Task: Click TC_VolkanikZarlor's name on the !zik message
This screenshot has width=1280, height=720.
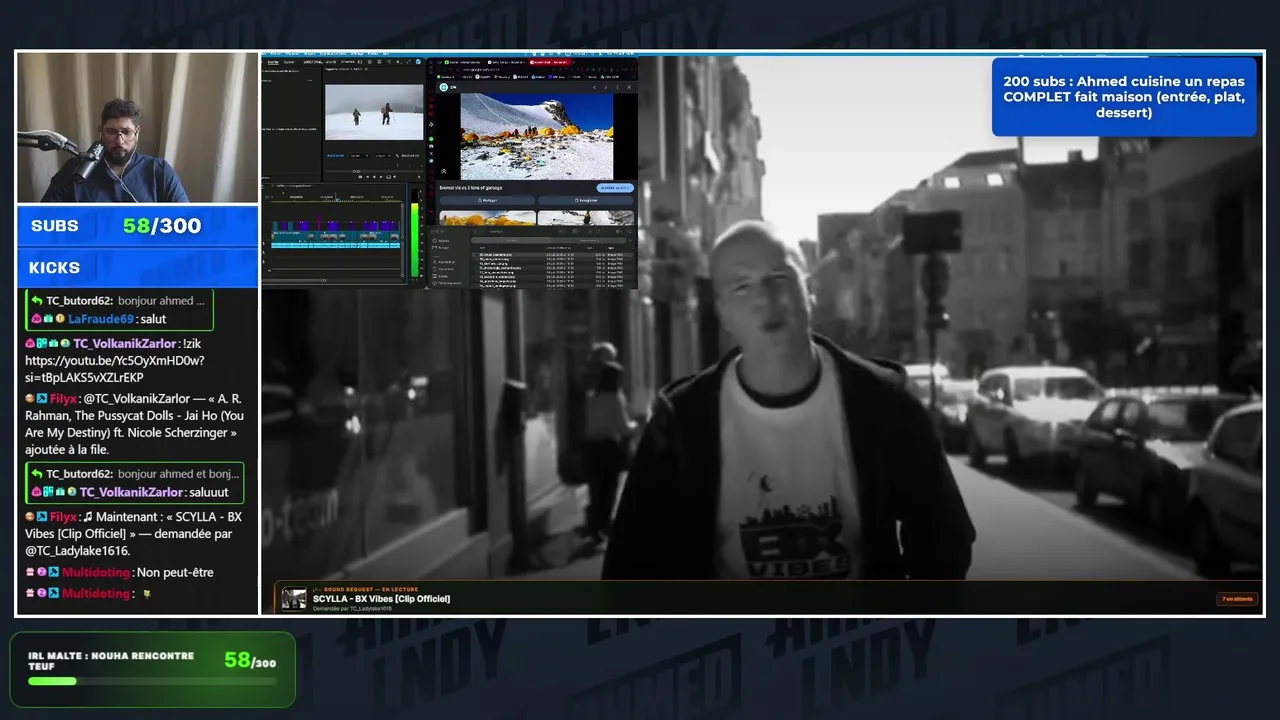Action: click(124, 344)
